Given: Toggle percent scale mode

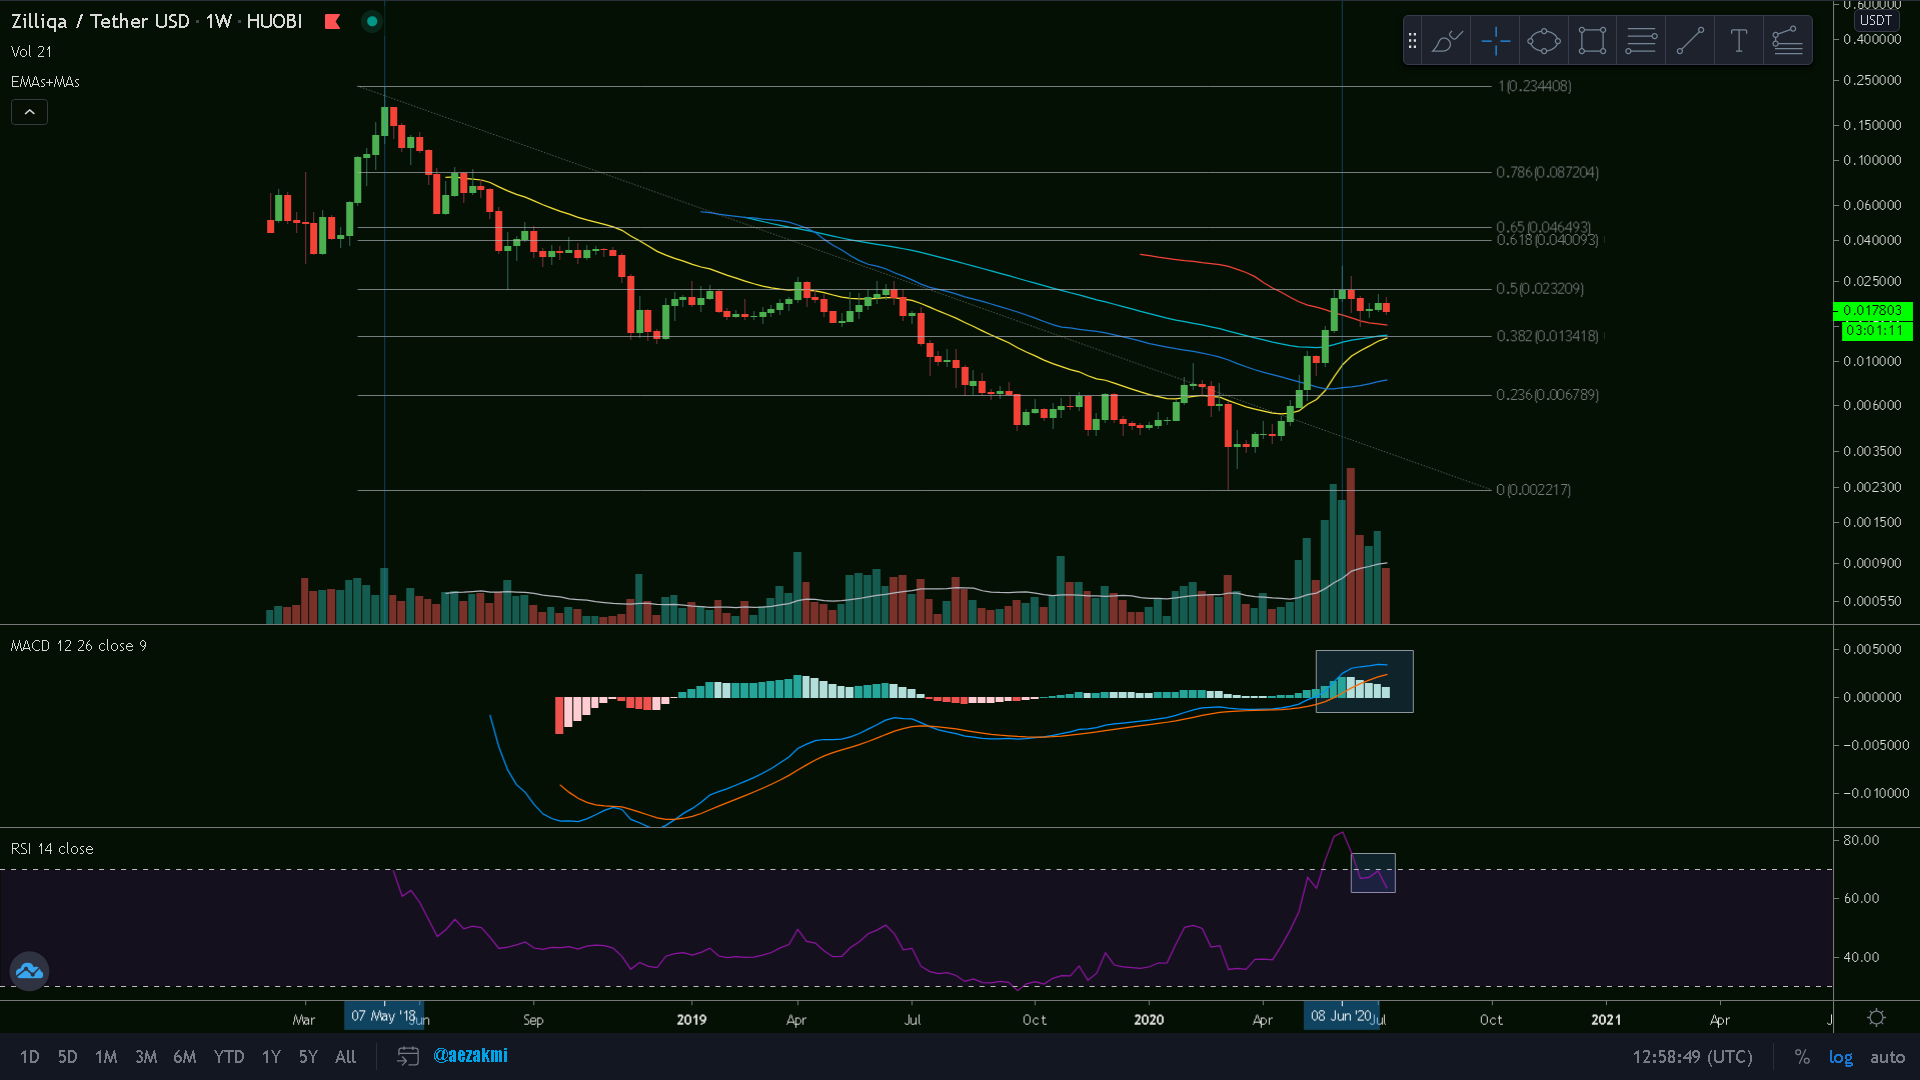Looking at the screenshot, I should click(1802, 1057).
